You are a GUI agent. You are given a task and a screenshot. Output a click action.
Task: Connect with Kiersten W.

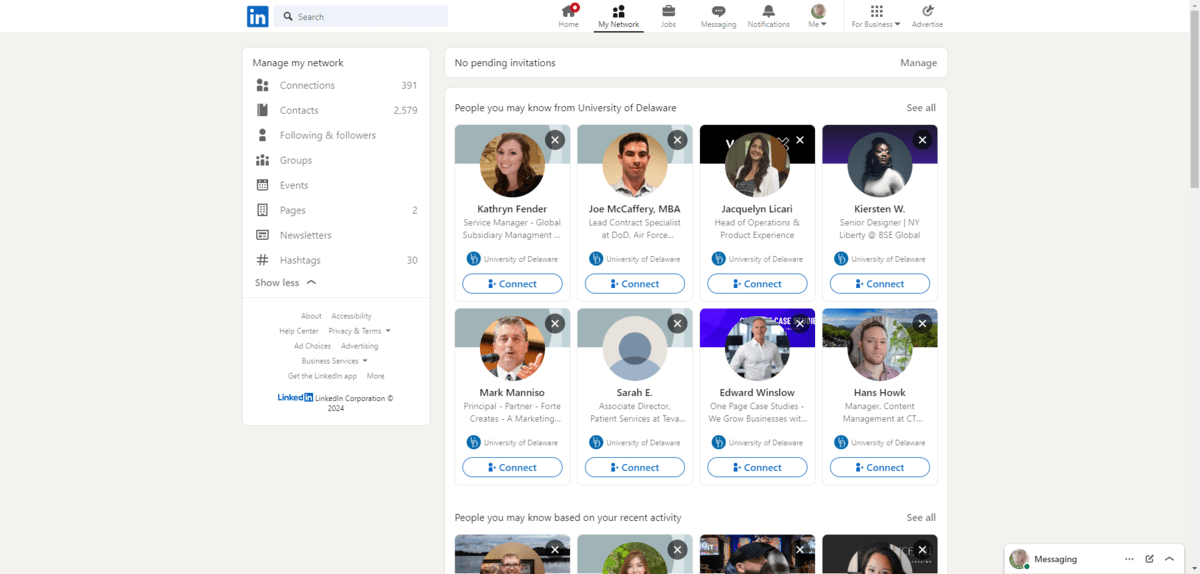(880, 284)
